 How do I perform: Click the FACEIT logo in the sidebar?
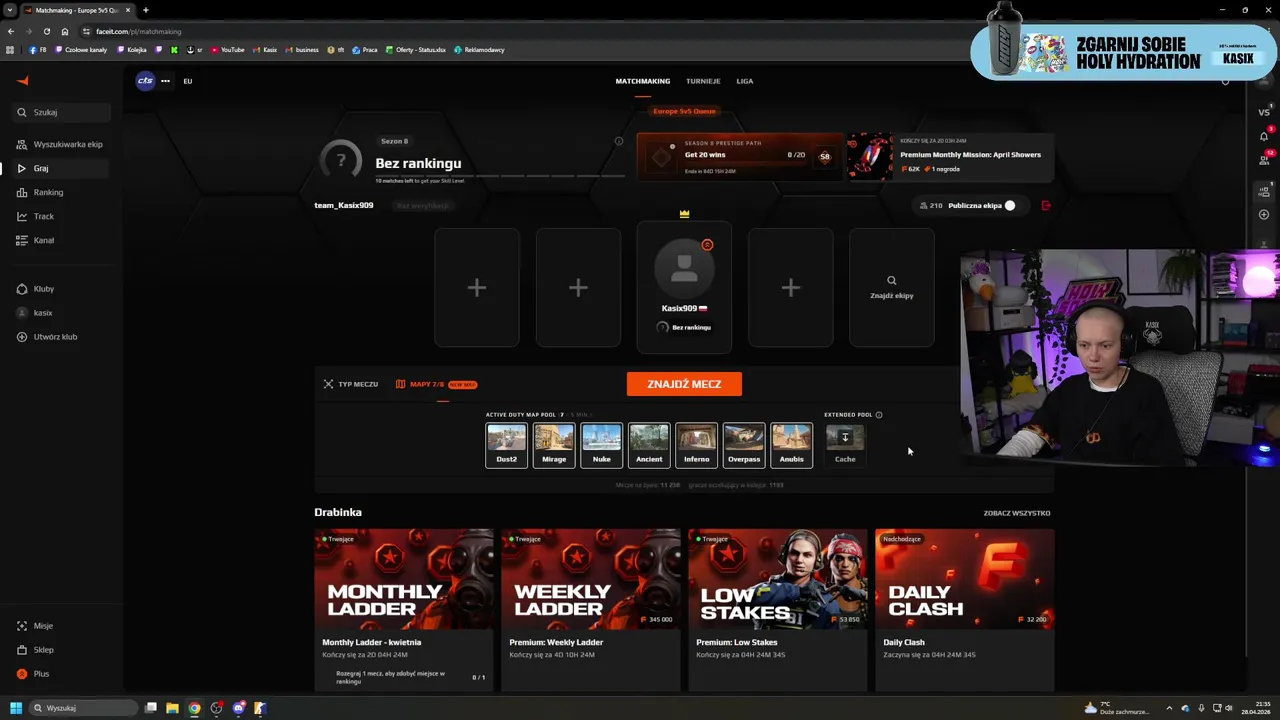coord(23,81)
